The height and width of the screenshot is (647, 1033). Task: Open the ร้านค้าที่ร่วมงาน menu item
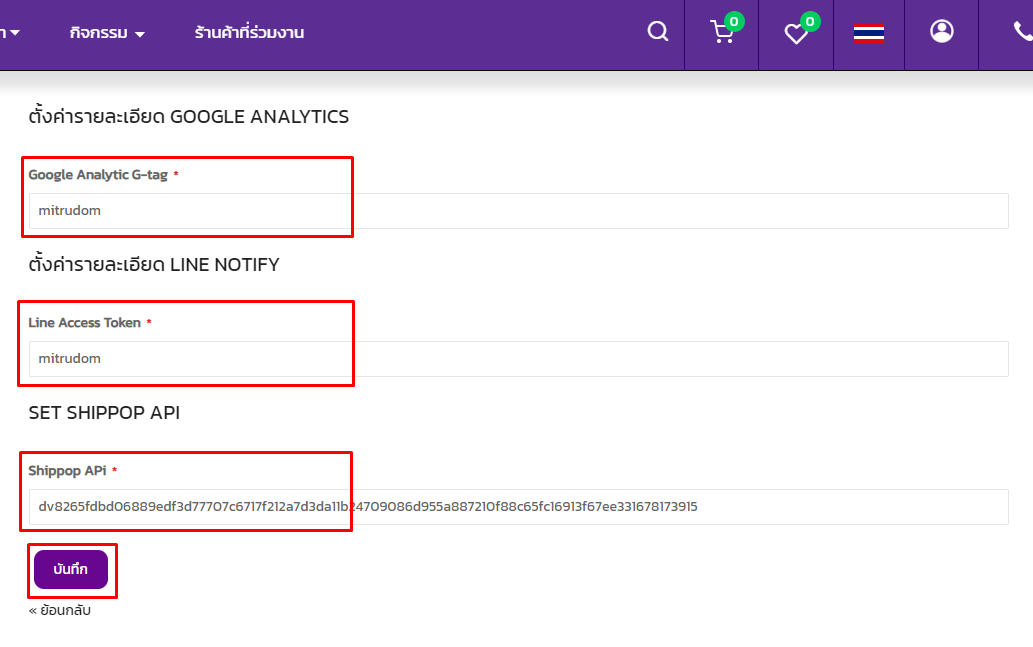point(249,33)
